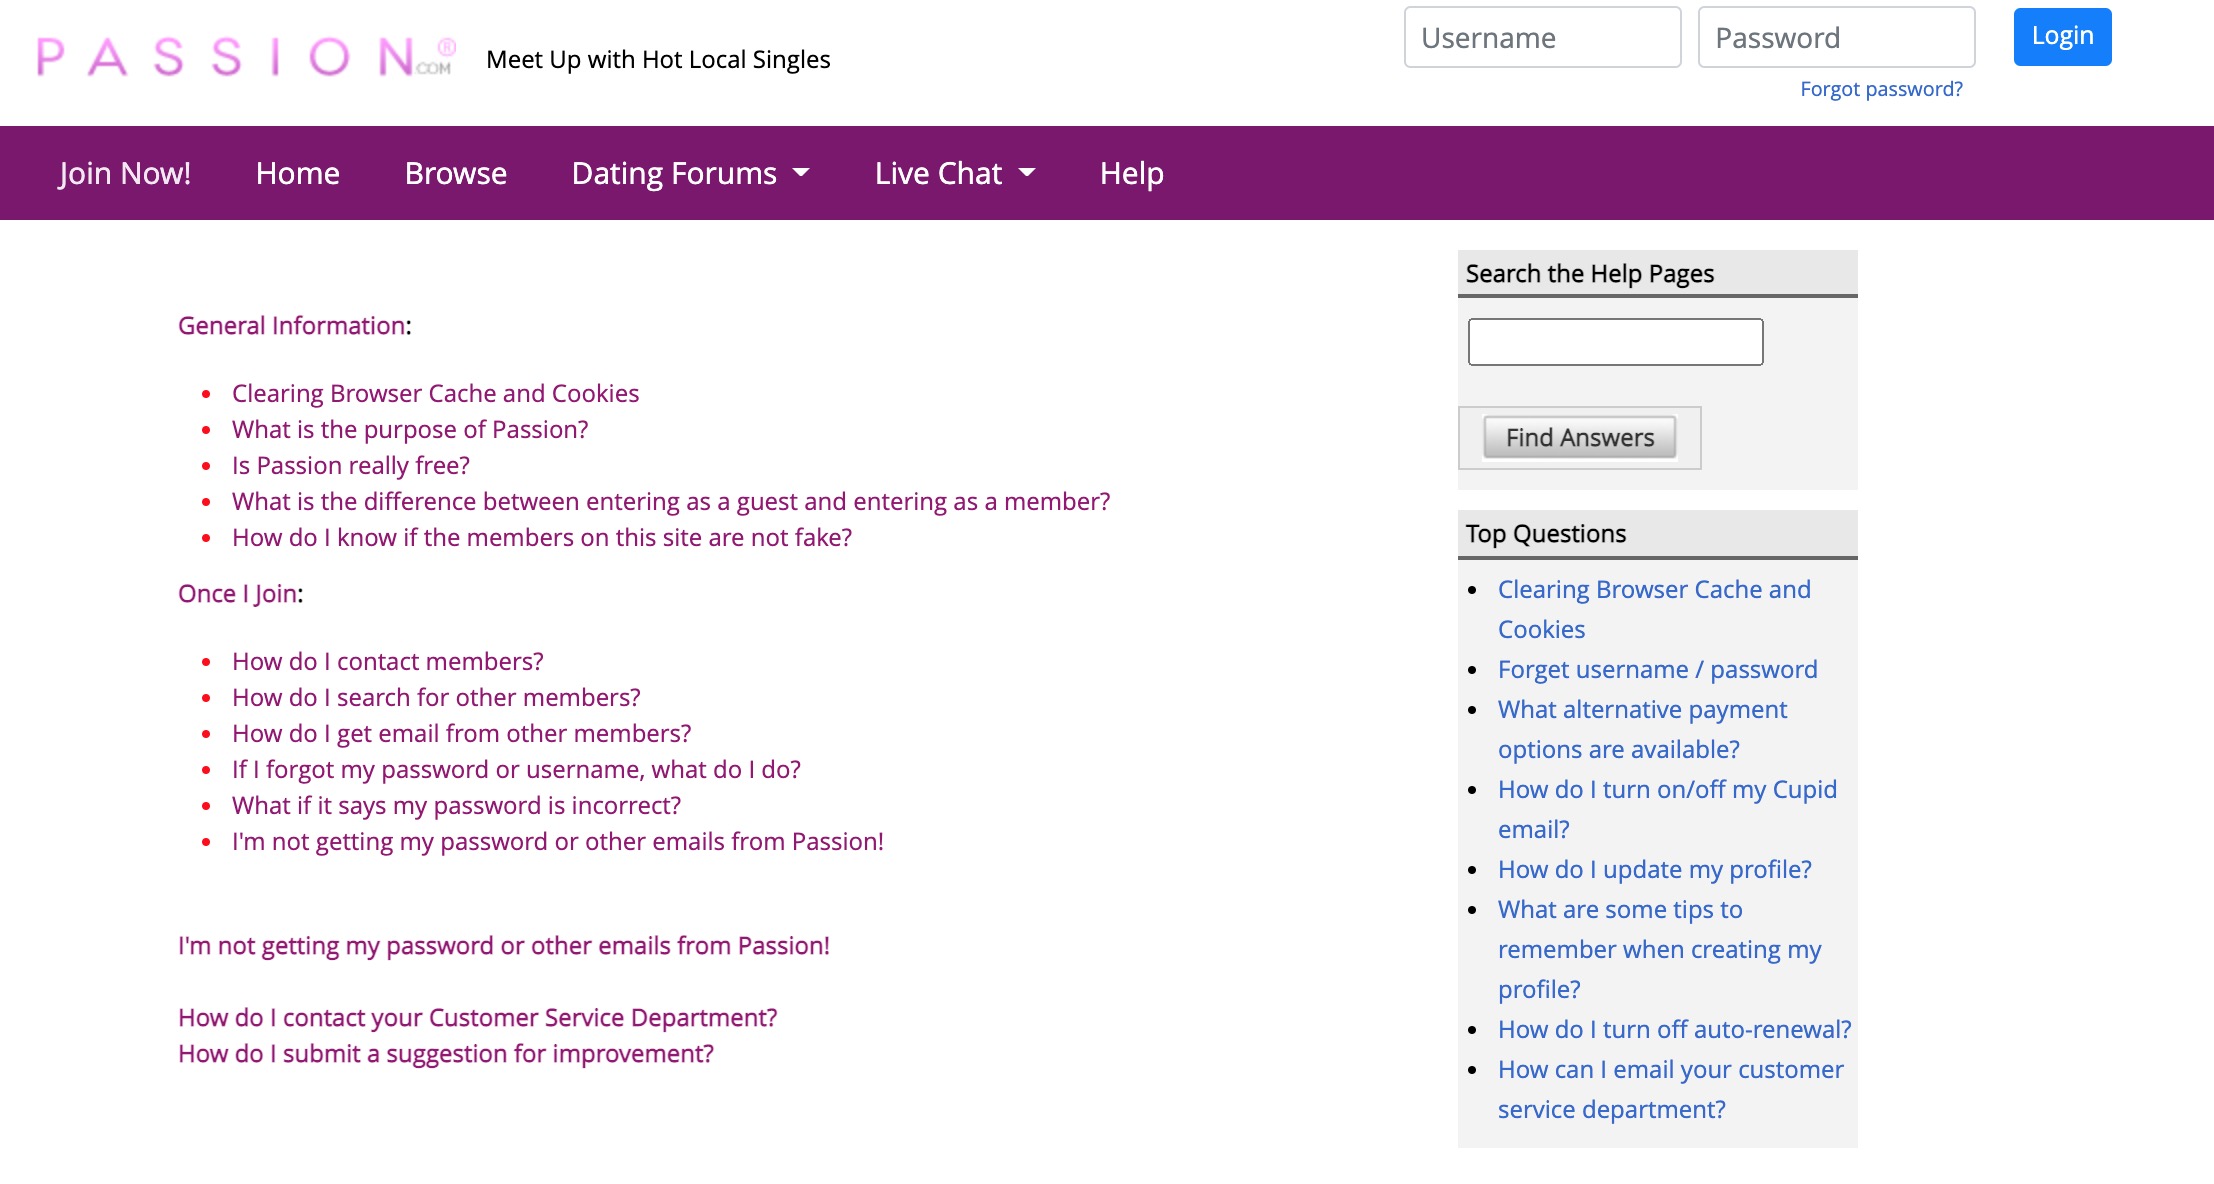Go to the Home menu item
Image resolution: width=2214 pixels, height=1184 pixels.
coord(297,173)
